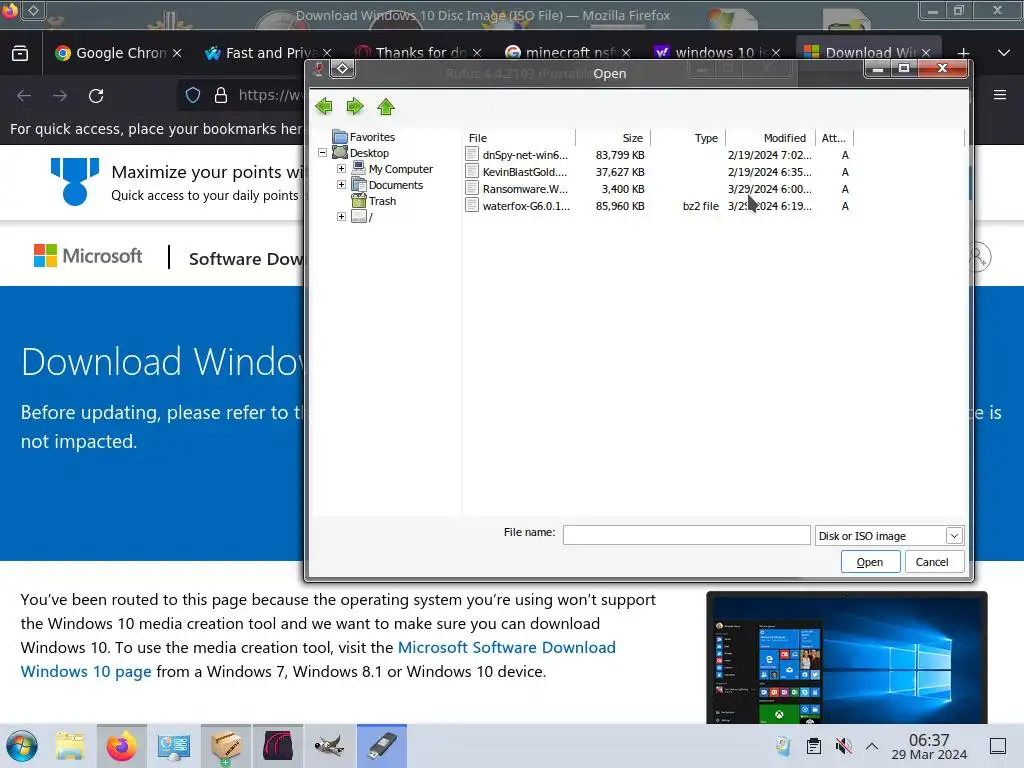Sort files by the File column header
The height and width of the screenshot is (768, 1024).
tap(519, 138)
